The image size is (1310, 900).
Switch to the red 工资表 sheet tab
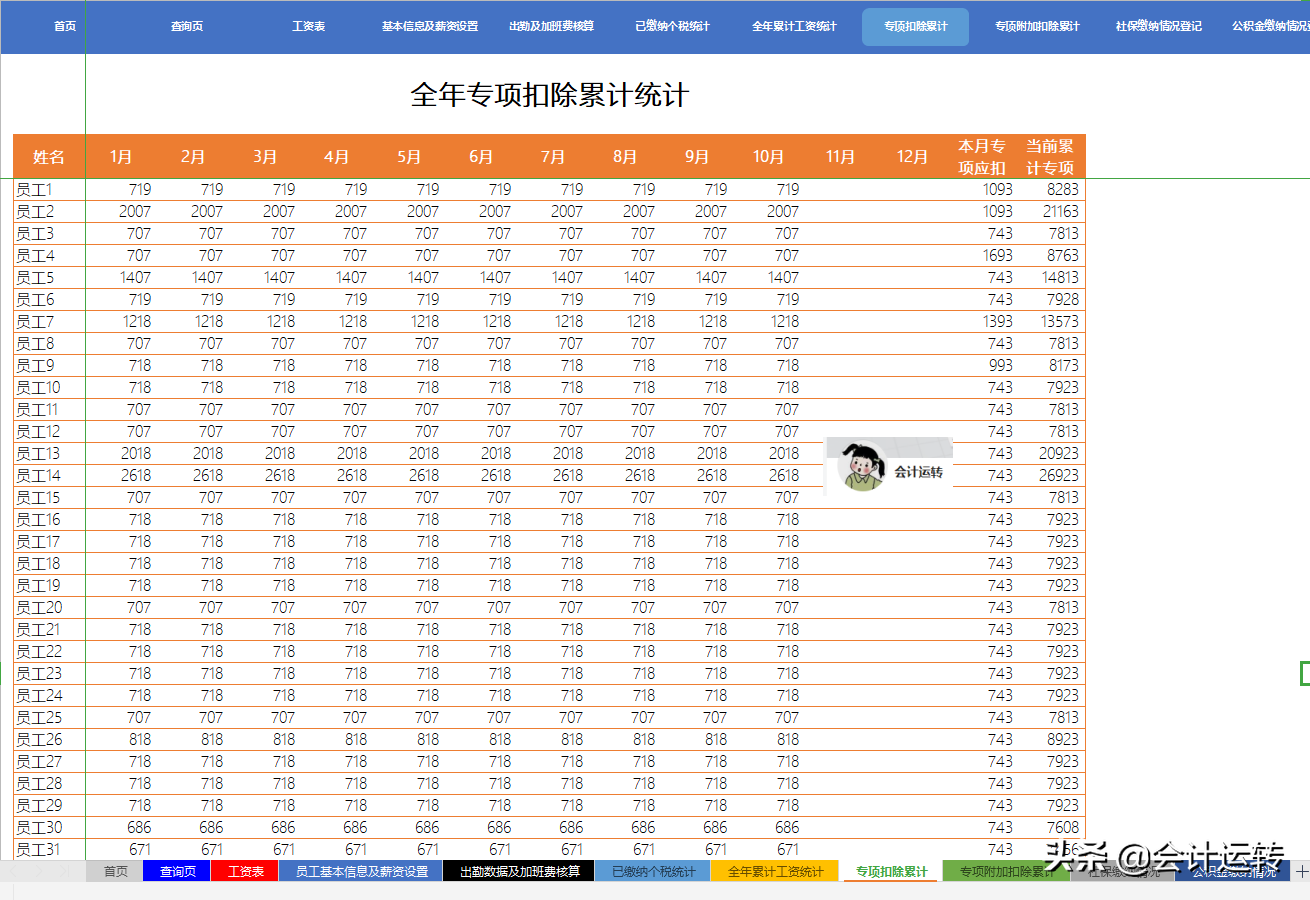245,872
